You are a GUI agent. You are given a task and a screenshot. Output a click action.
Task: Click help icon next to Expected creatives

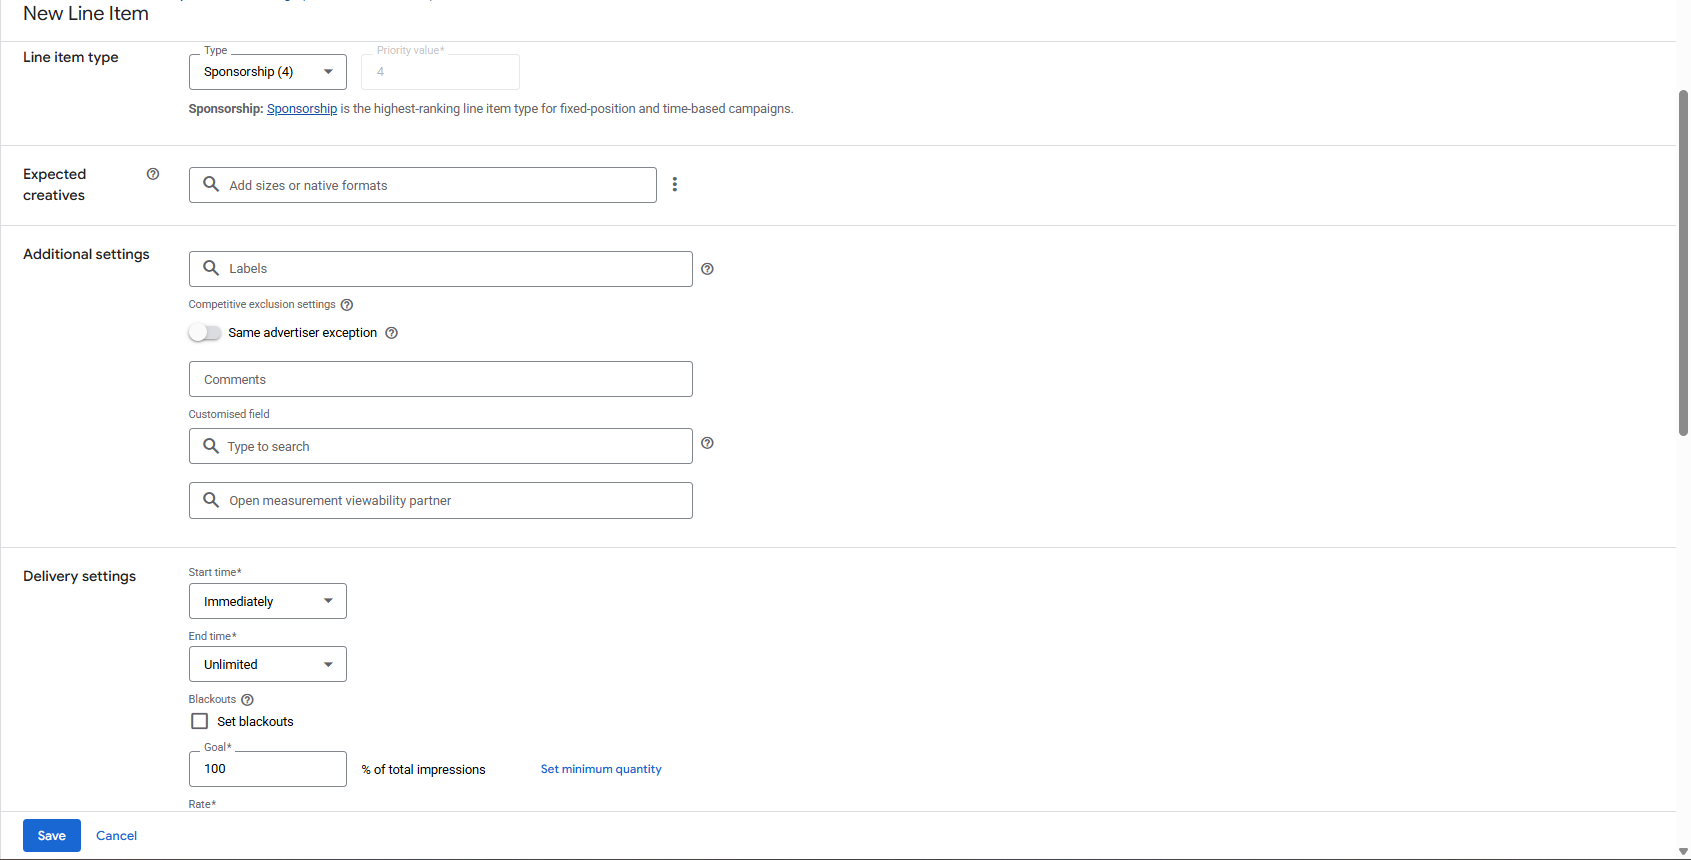pyautogui.click(x=153, y=174)
